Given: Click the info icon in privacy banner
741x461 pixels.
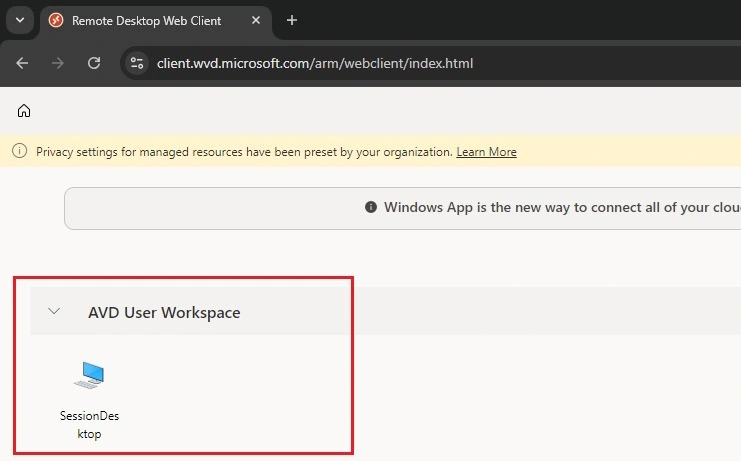Looking at the screenshot, I should 19,151.
